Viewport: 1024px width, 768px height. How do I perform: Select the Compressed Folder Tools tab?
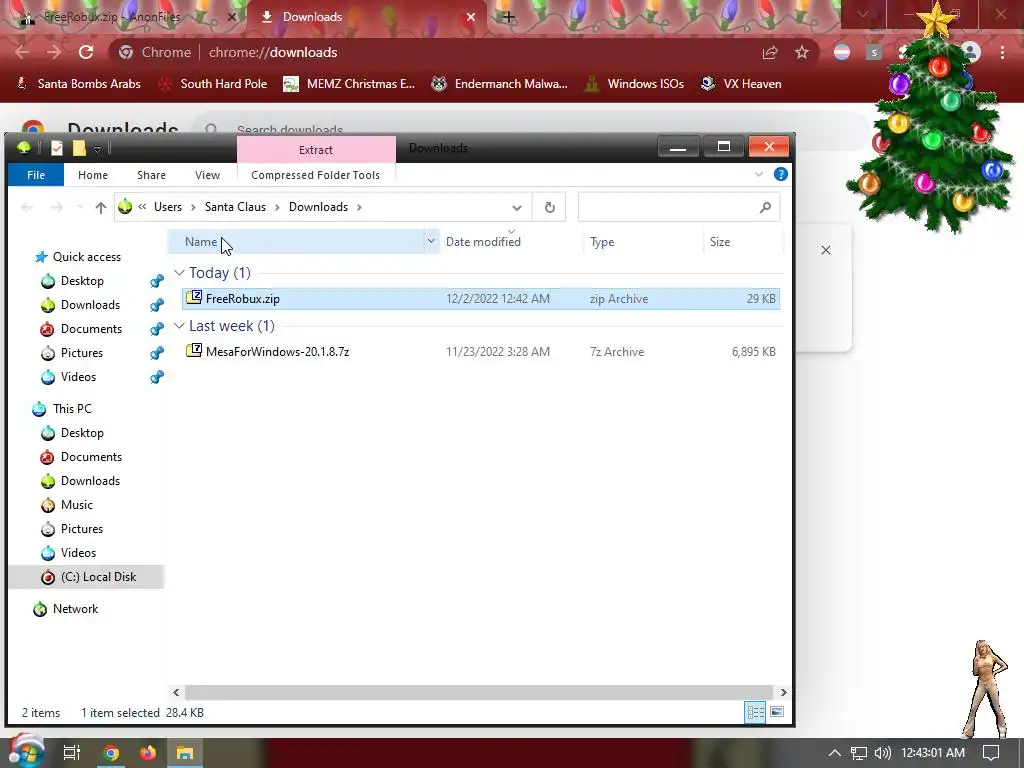tap(315, 175)
